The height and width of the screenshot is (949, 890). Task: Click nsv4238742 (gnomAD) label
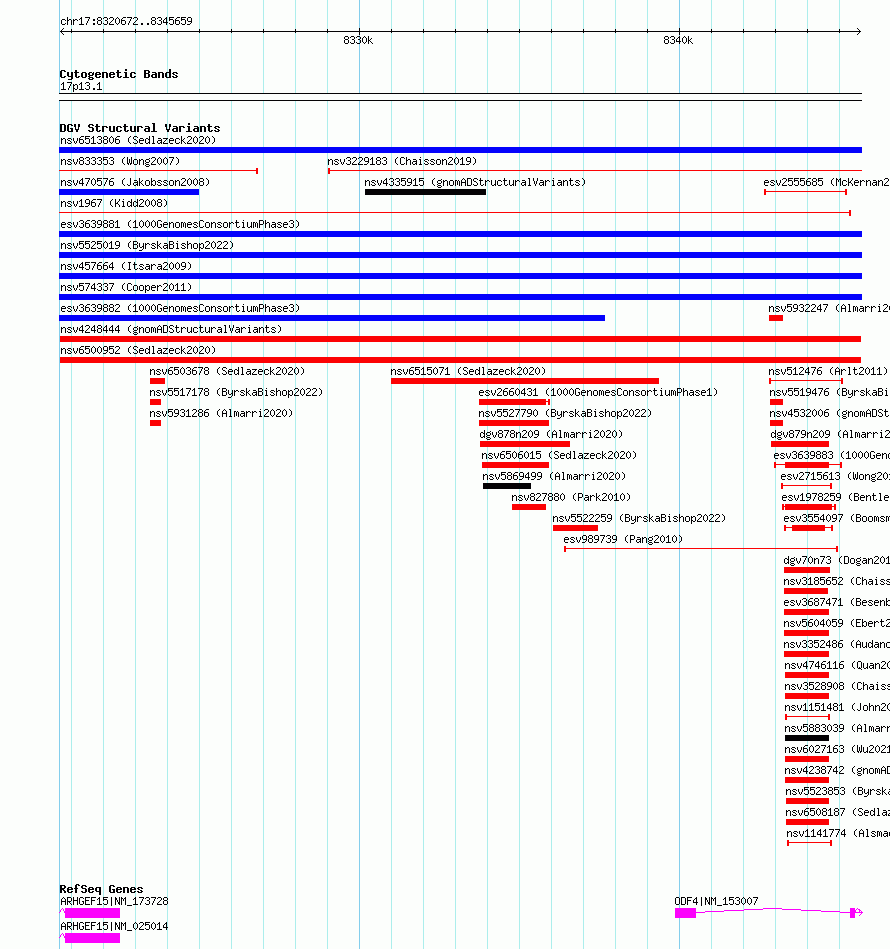(x=837, y=770)
